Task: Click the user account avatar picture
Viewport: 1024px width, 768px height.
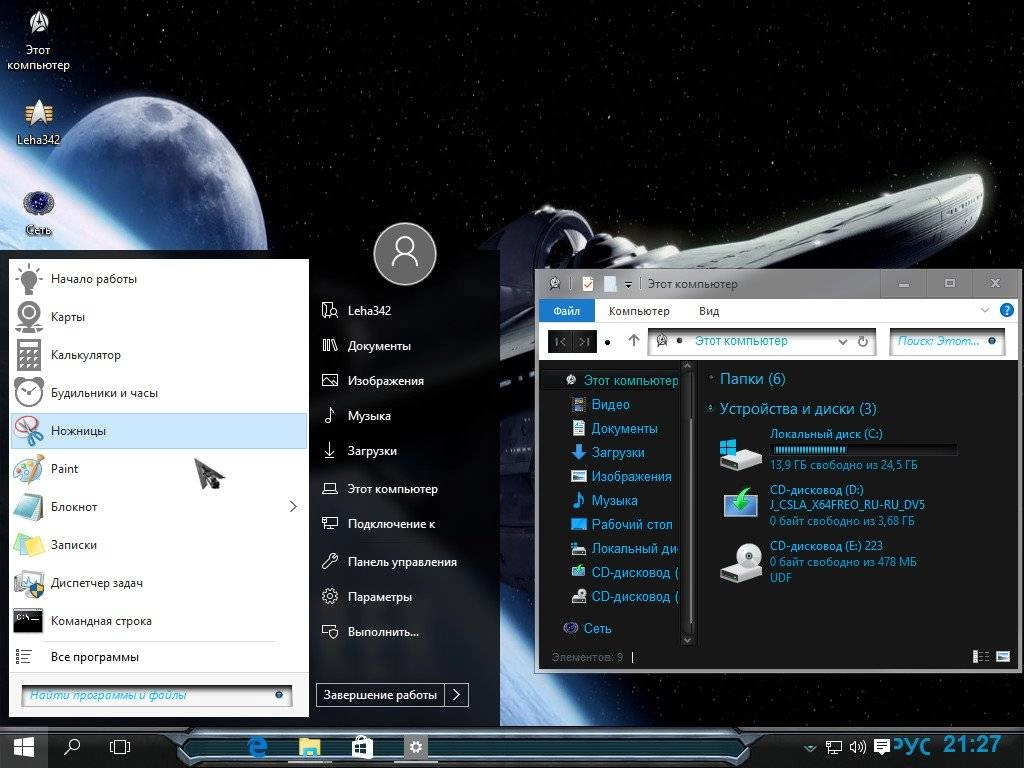Action: point(405,253)
